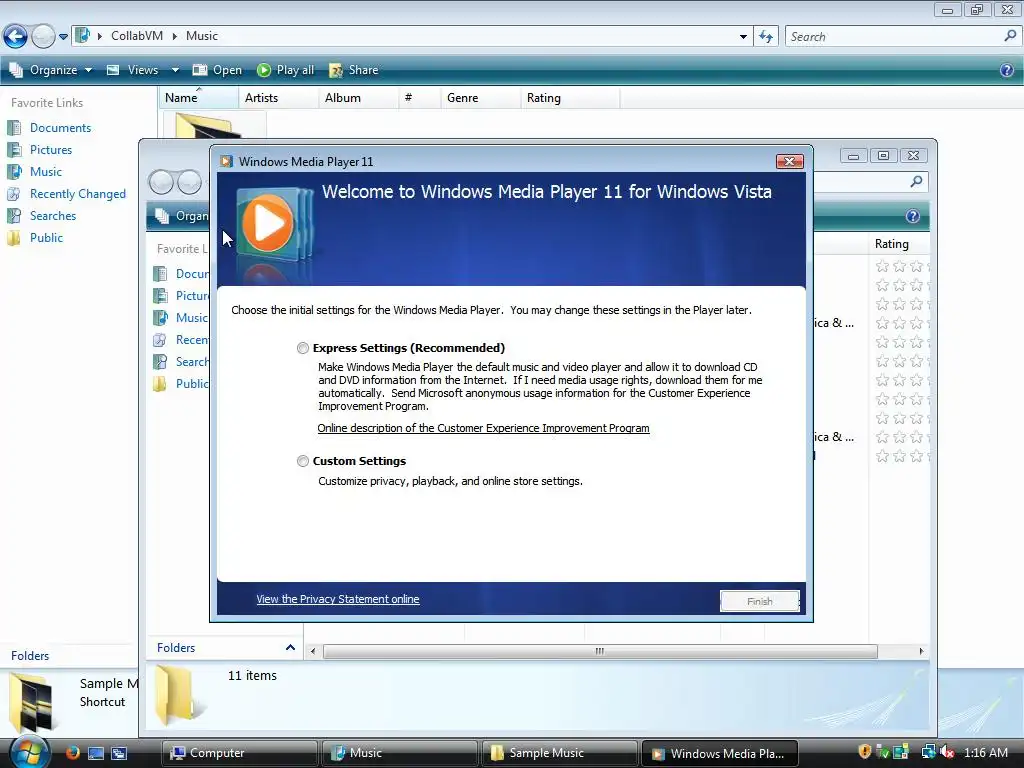This screenshot has width=1024, height=768.
Task: Expand the Views dropdown arrow
Action: [175, 70]
